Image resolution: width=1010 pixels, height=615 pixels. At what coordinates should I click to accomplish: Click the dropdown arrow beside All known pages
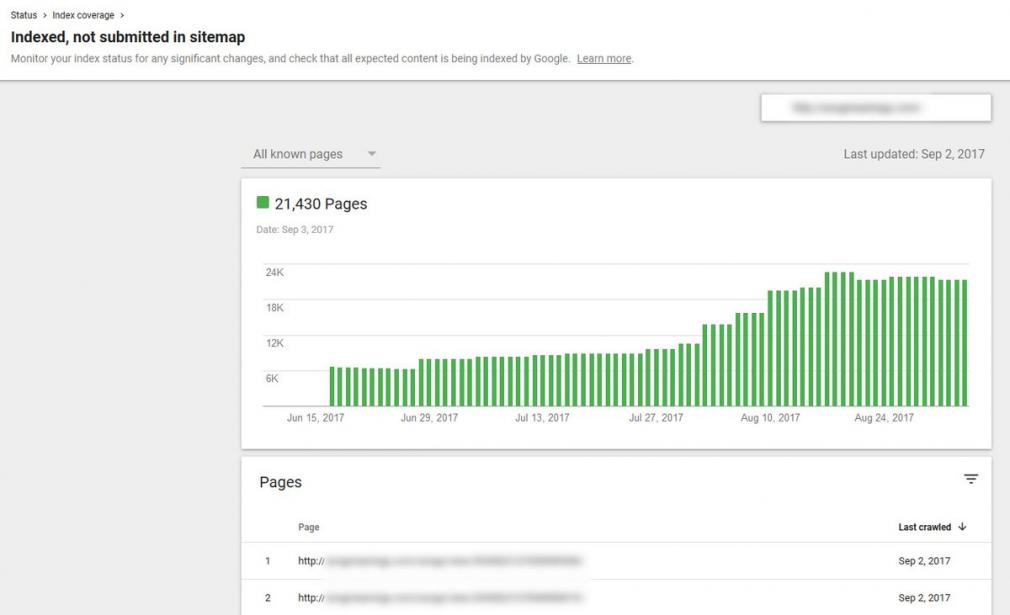372,154
